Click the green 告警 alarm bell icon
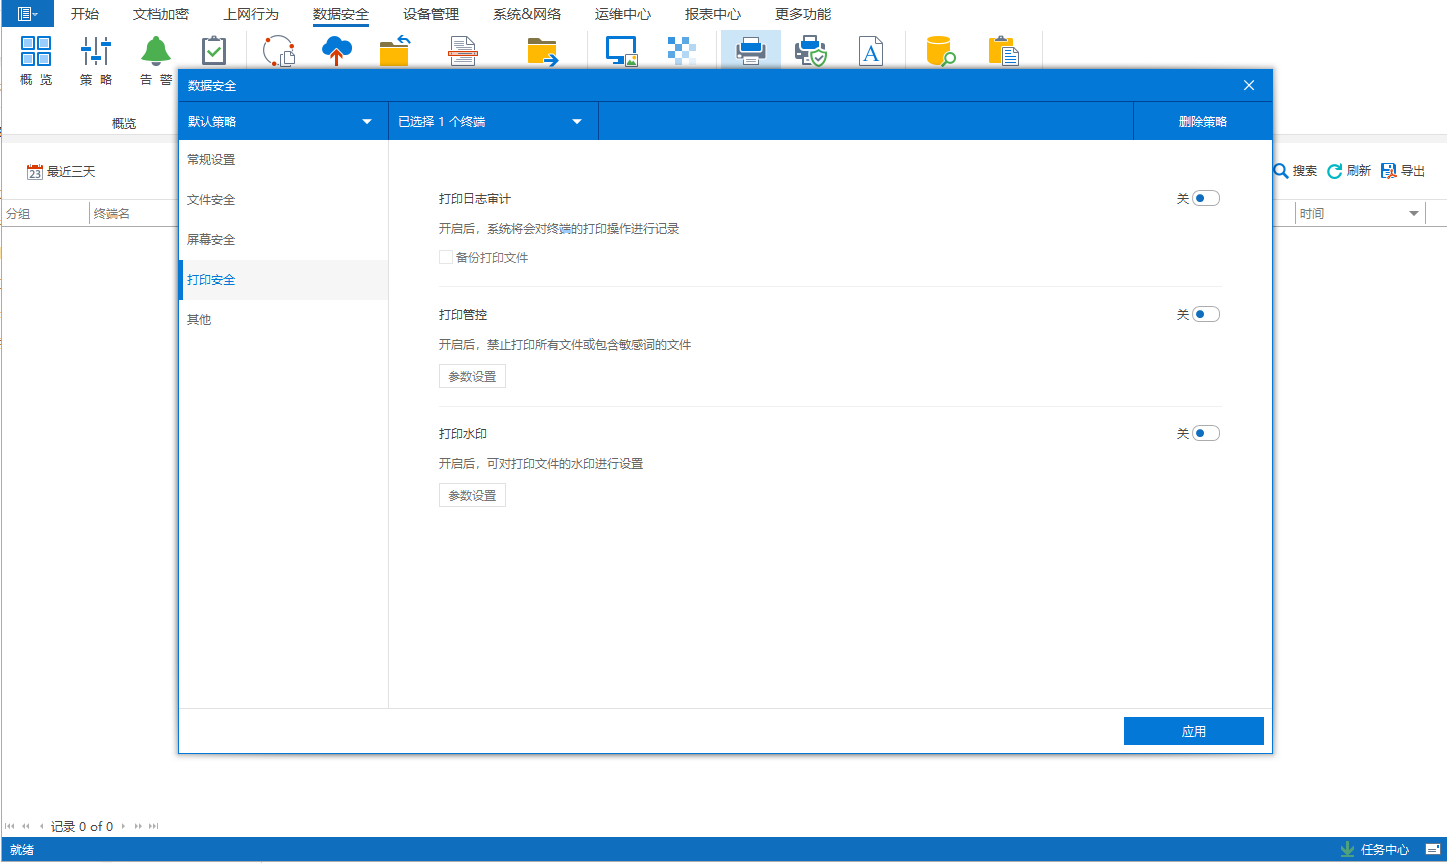The width and height of the screenshot is (1447, 863). click(155, 51)
